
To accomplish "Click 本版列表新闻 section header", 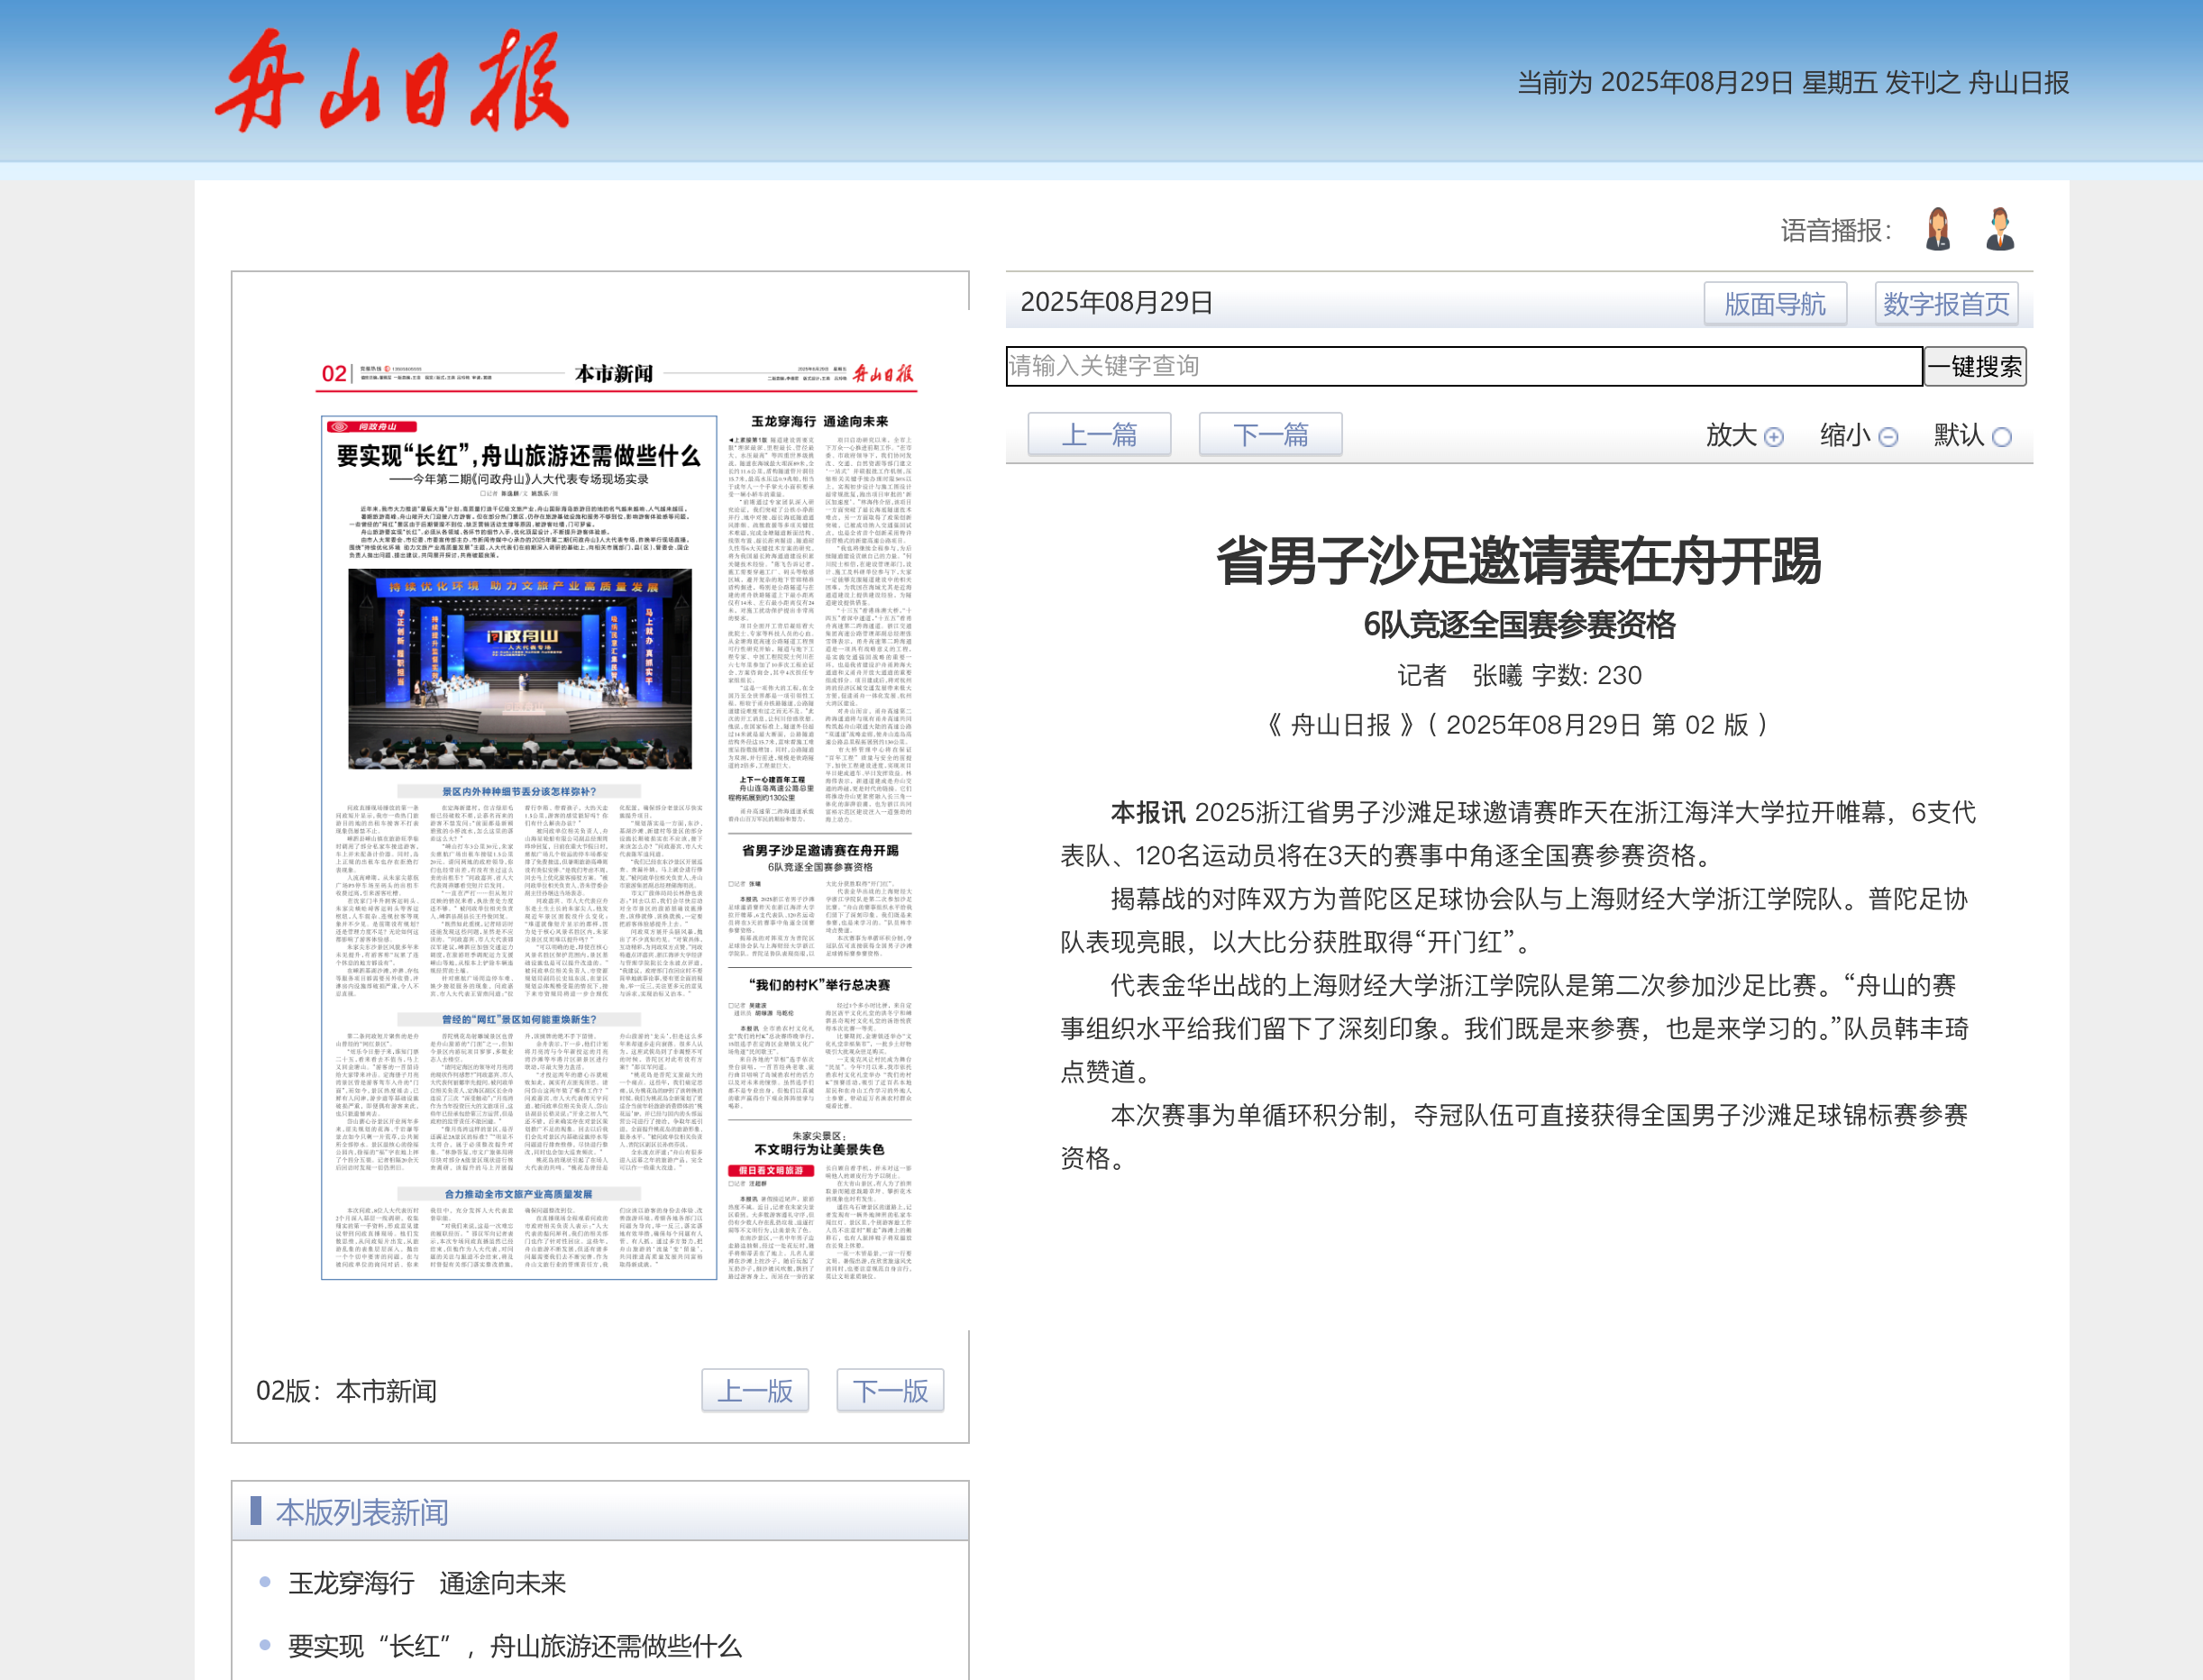I will [x=362, y=1512].
